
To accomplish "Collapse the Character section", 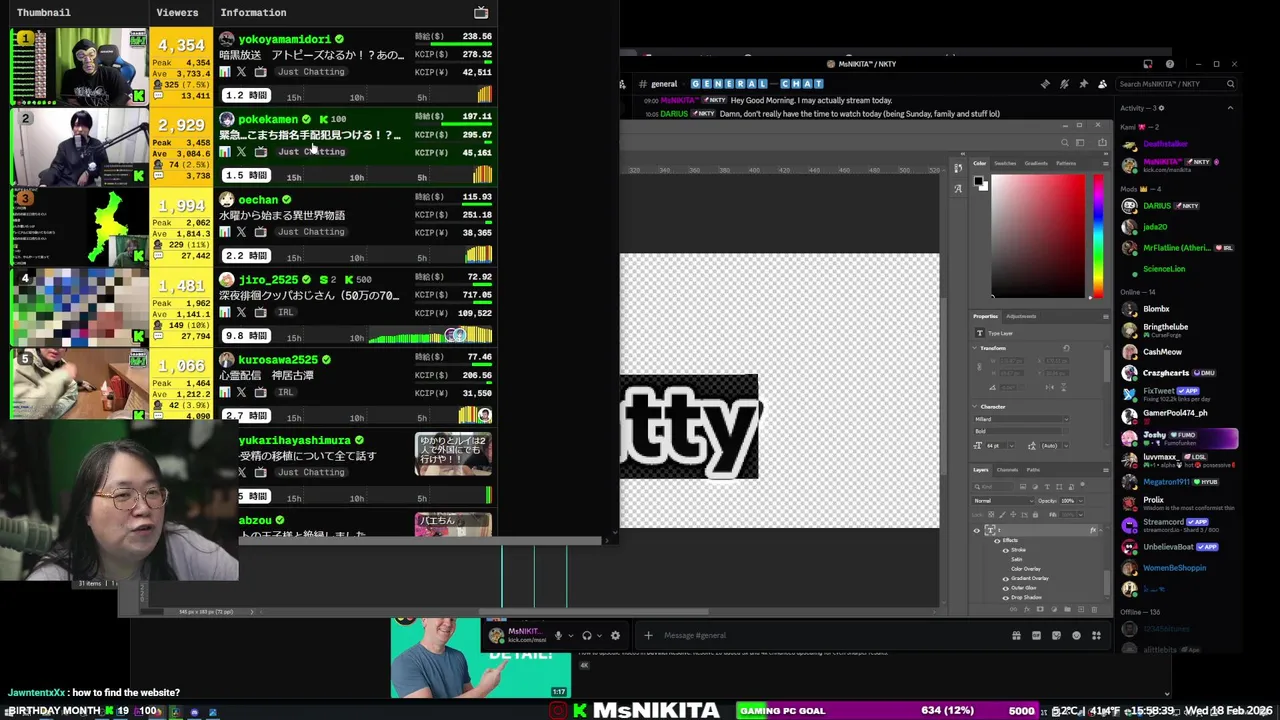I will click(x=975, y=407).
